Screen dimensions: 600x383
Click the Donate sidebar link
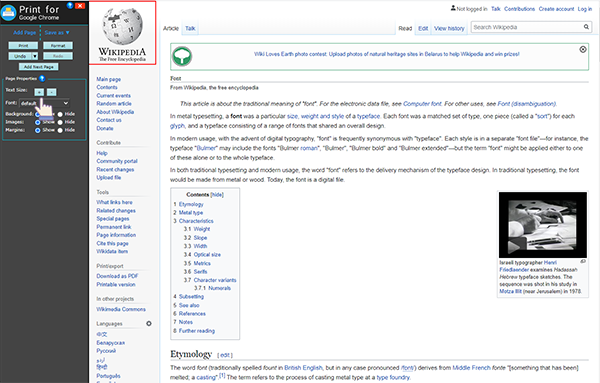104,128
